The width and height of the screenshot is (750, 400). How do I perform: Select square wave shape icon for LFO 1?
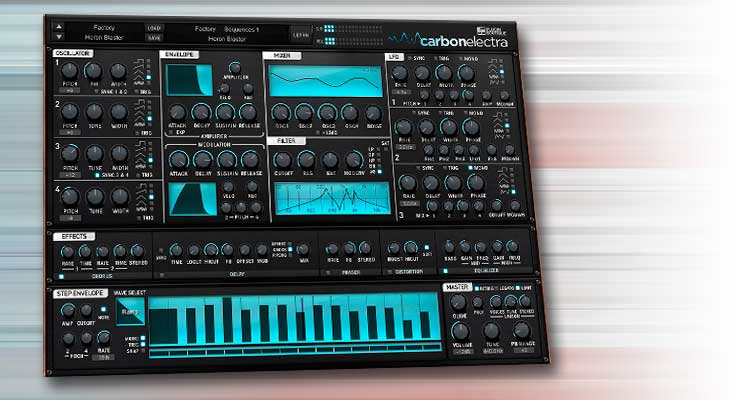tap(492, 61)
